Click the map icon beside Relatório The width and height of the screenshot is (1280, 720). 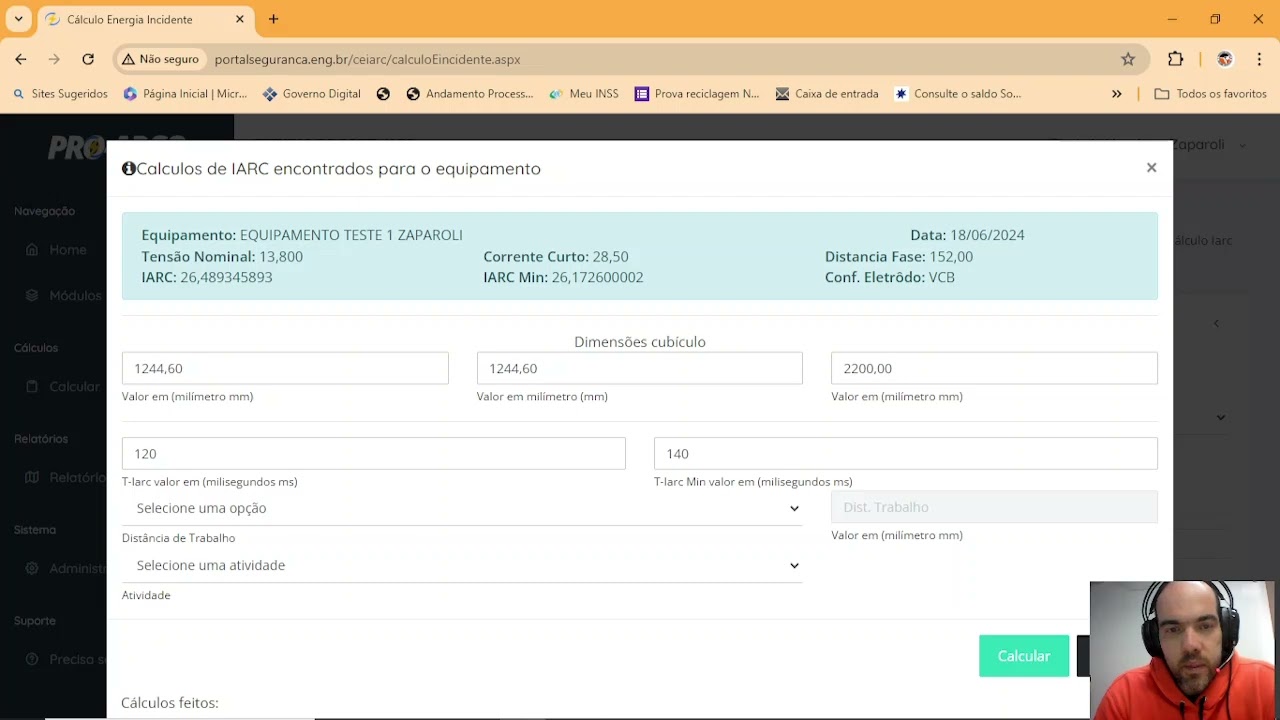pos(32,478)
